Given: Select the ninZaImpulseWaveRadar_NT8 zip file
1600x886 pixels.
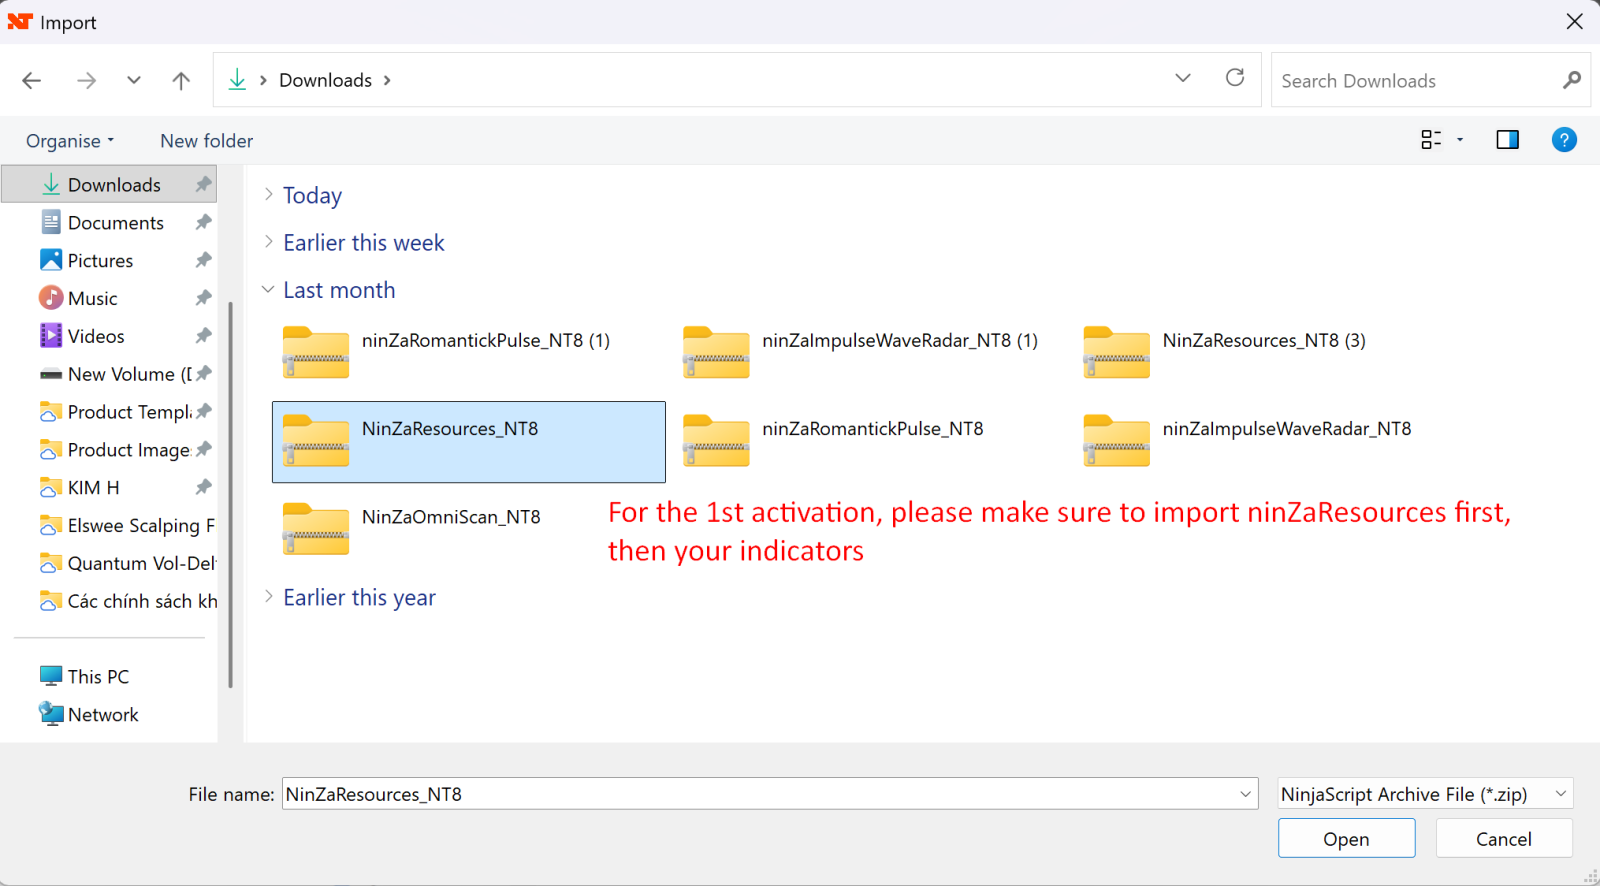Looking at the screenshot, I should coord(1268,442).
